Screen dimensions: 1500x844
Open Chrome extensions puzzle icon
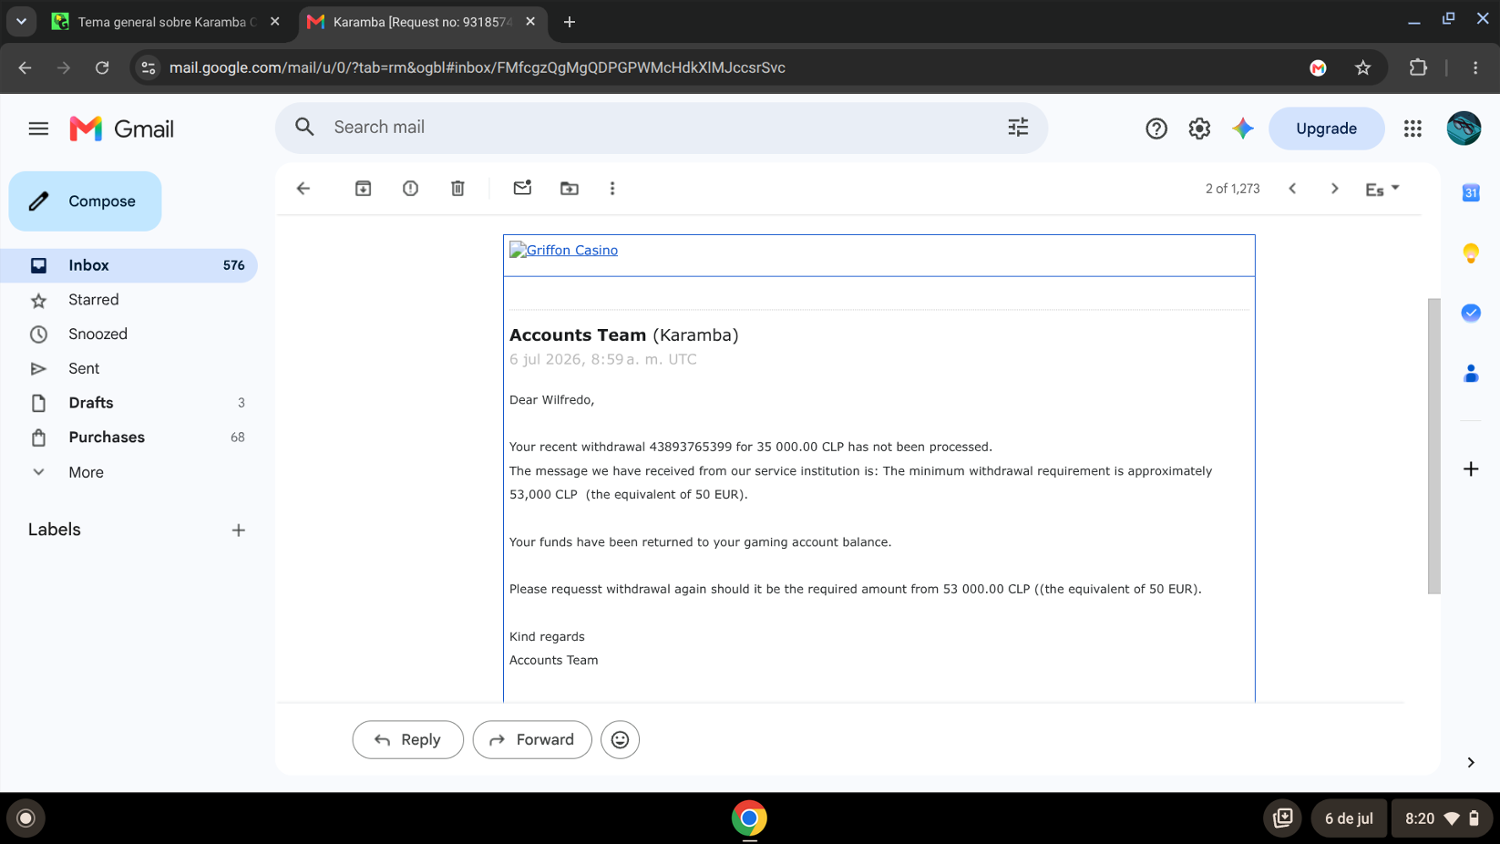click(x=1417, y=67)
